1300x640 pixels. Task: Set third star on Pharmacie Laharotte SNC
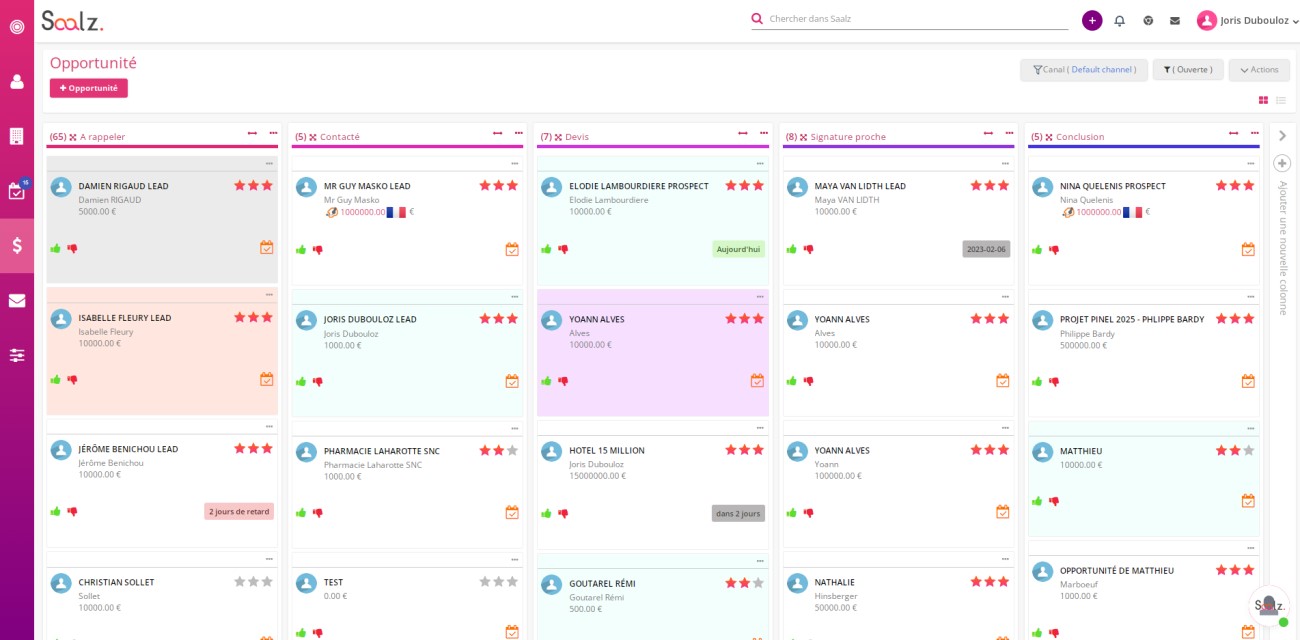[x=513, y=450]
